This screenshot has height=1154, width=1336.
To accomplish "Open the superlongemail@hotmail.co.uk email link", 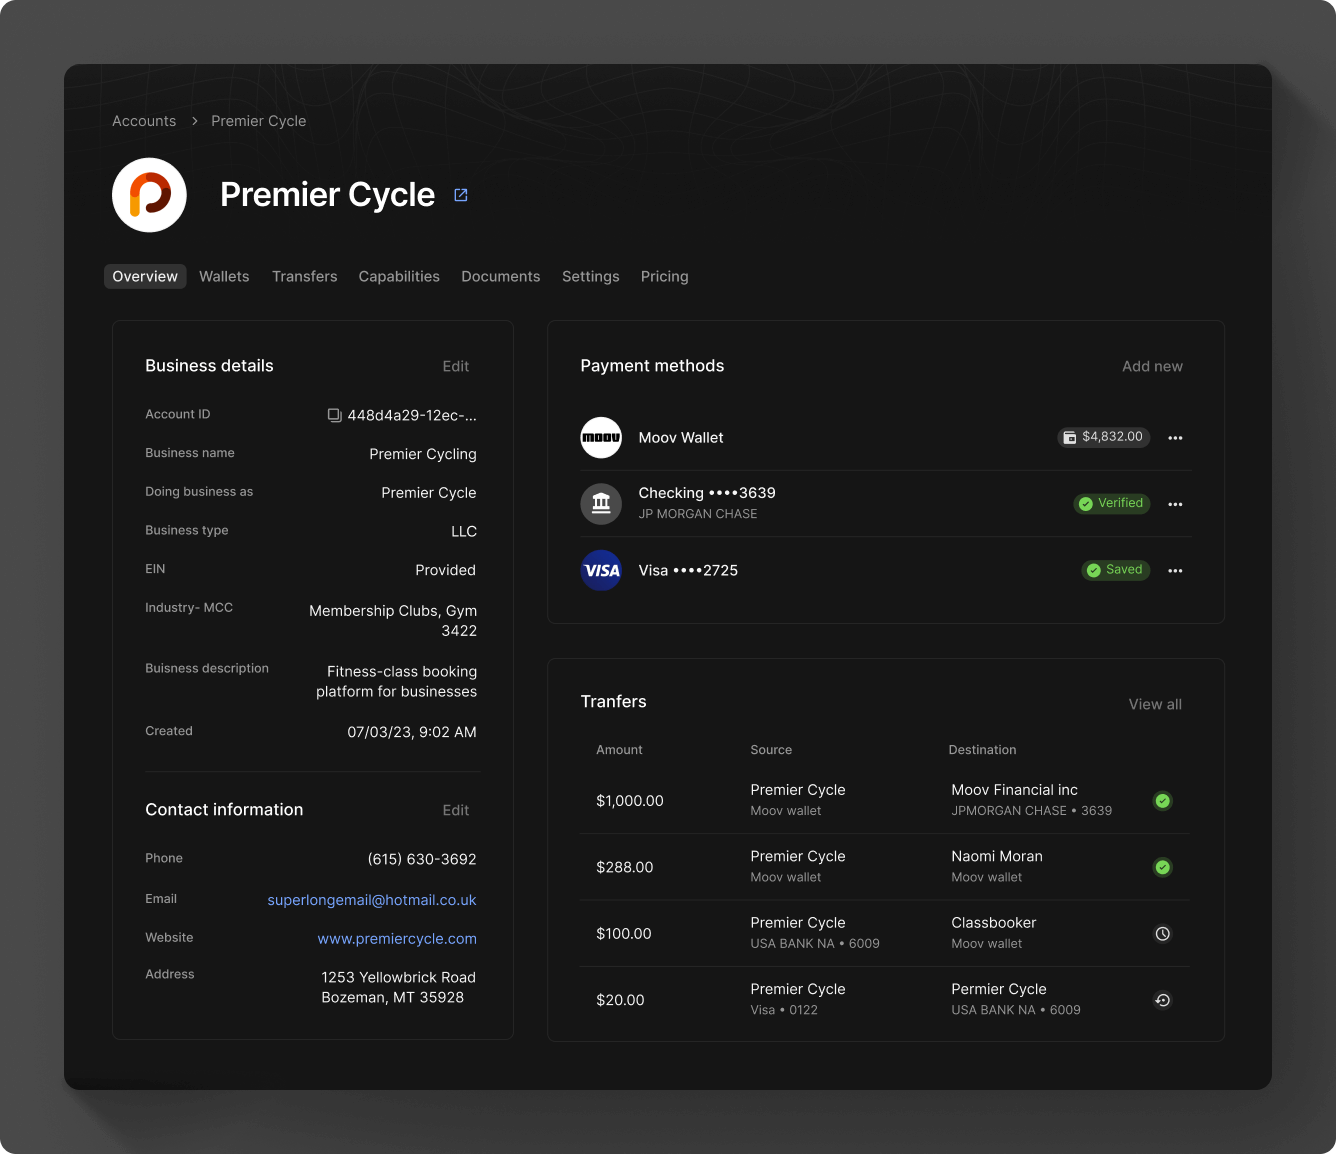I will (x=372, y=900).
